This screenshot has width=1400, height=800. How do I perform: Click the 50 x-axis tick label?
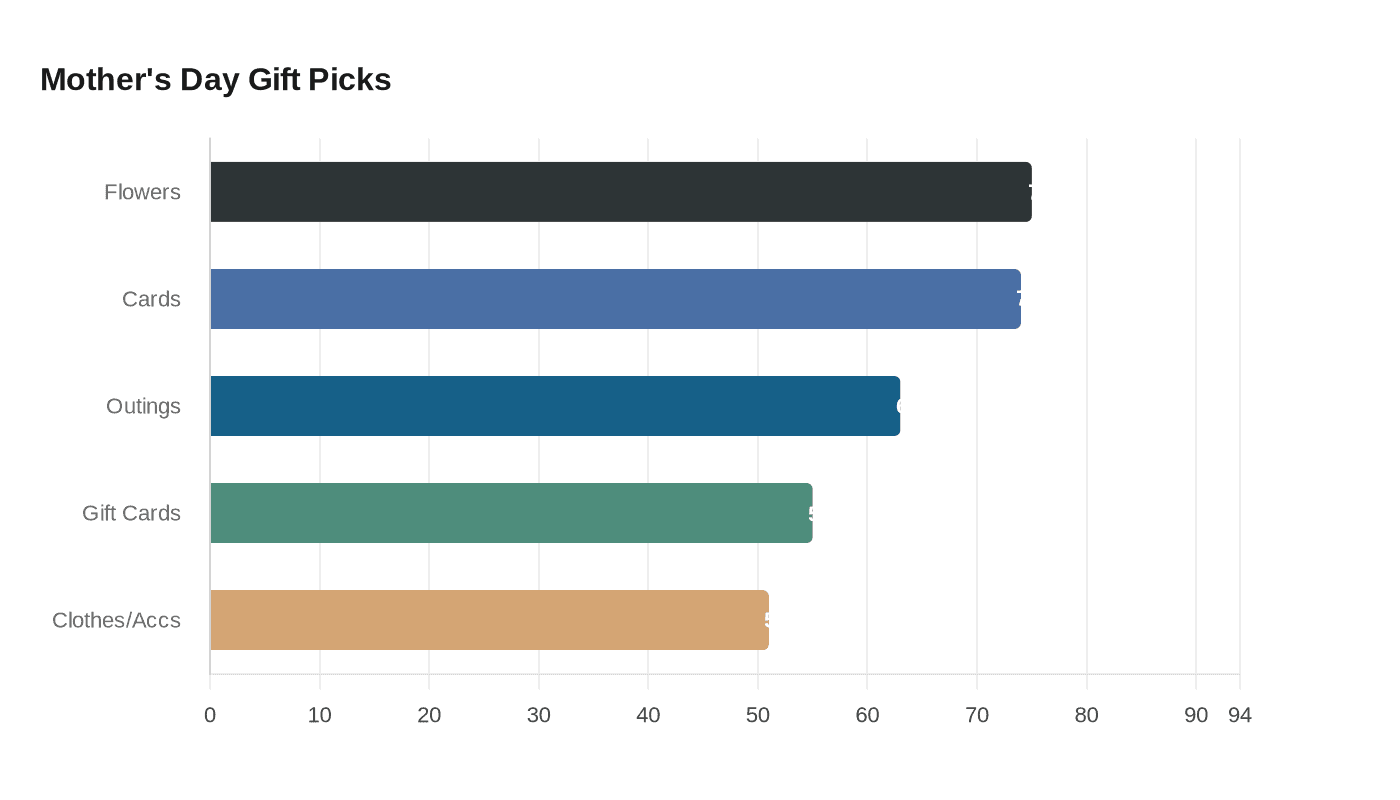point(758,715)
